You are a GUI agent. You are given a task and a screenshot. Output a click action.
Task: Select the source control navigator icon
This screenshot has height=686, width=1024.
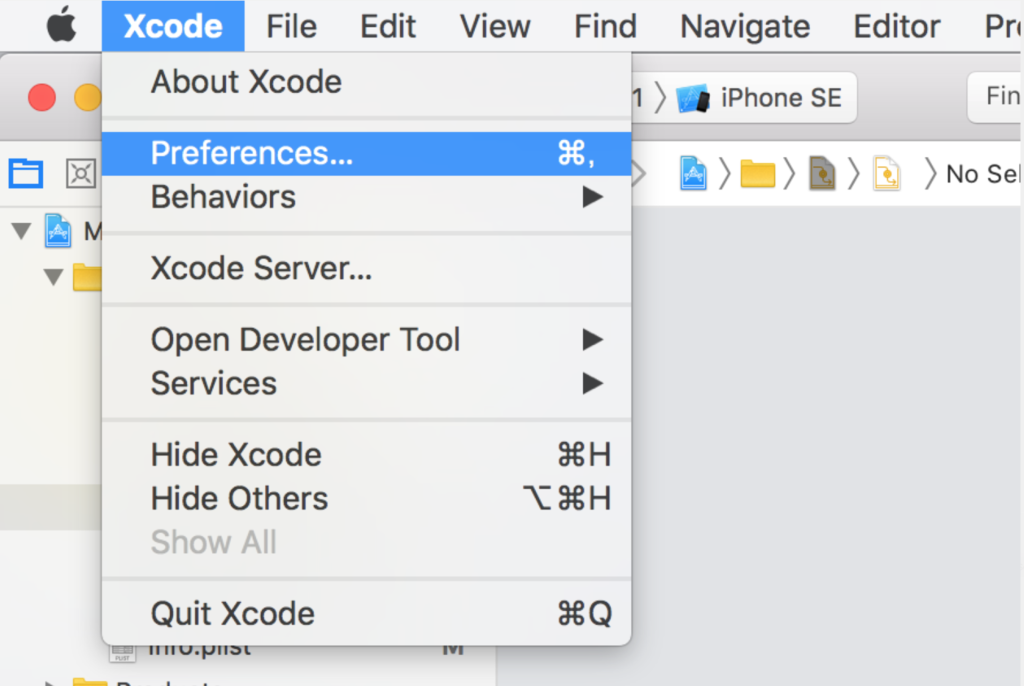(80, 174)
